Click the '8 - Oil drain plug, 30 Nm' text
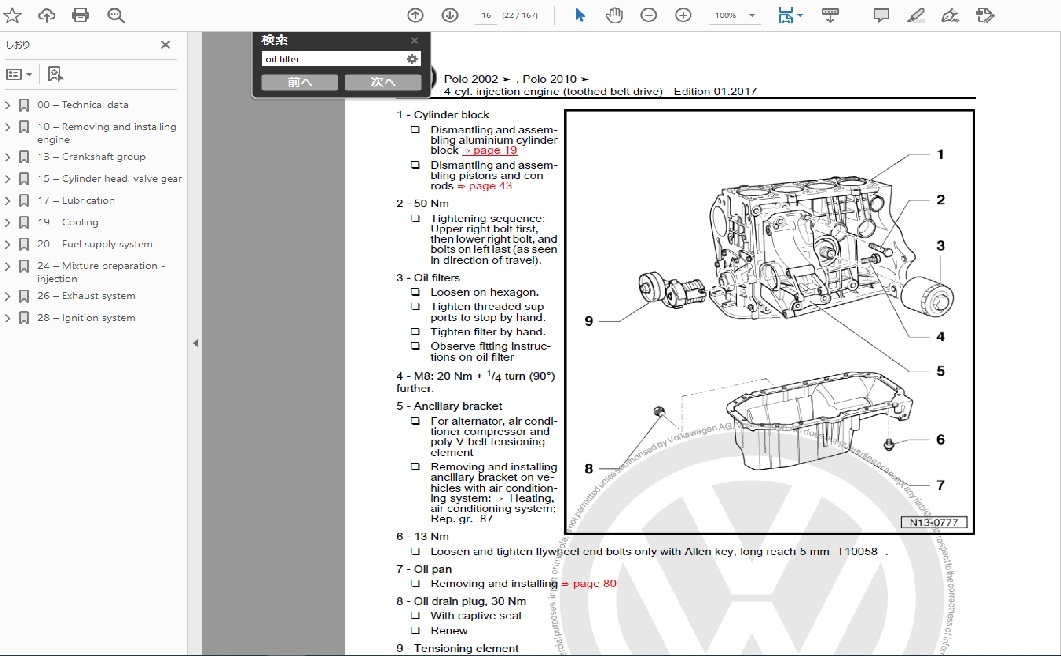Image resolution: width=1061 pixels, height=656 pixels. click(x=461, y=601)
